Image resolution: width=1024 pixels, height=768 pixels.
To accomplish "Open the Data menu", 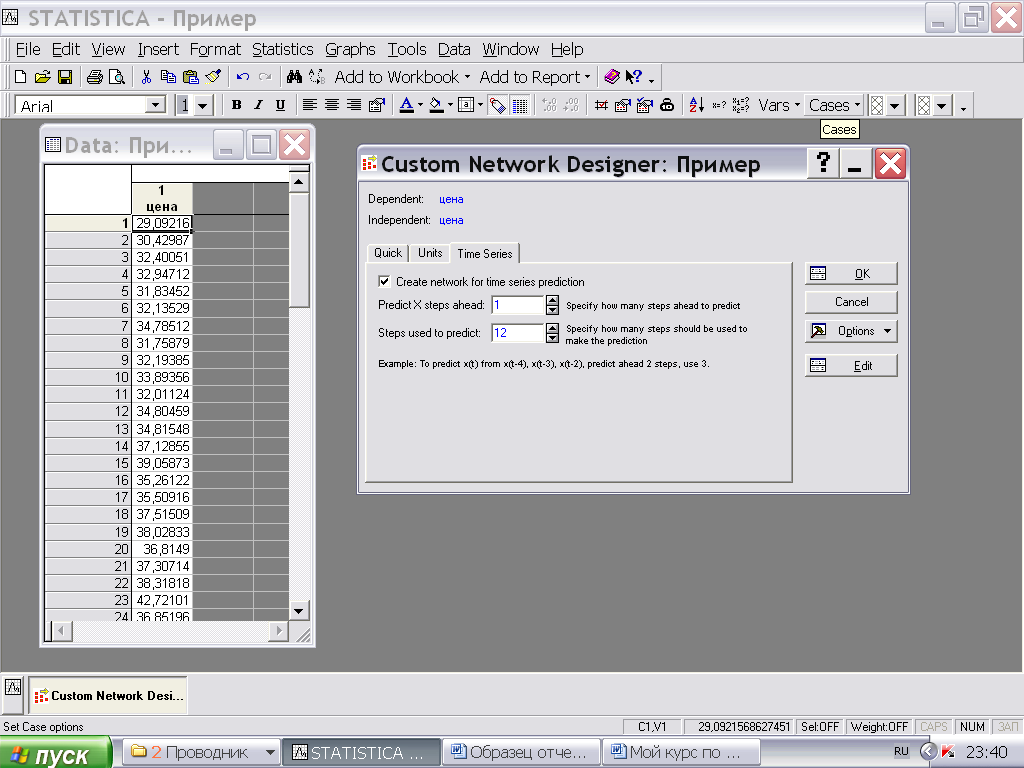I will tap(454, 50).
